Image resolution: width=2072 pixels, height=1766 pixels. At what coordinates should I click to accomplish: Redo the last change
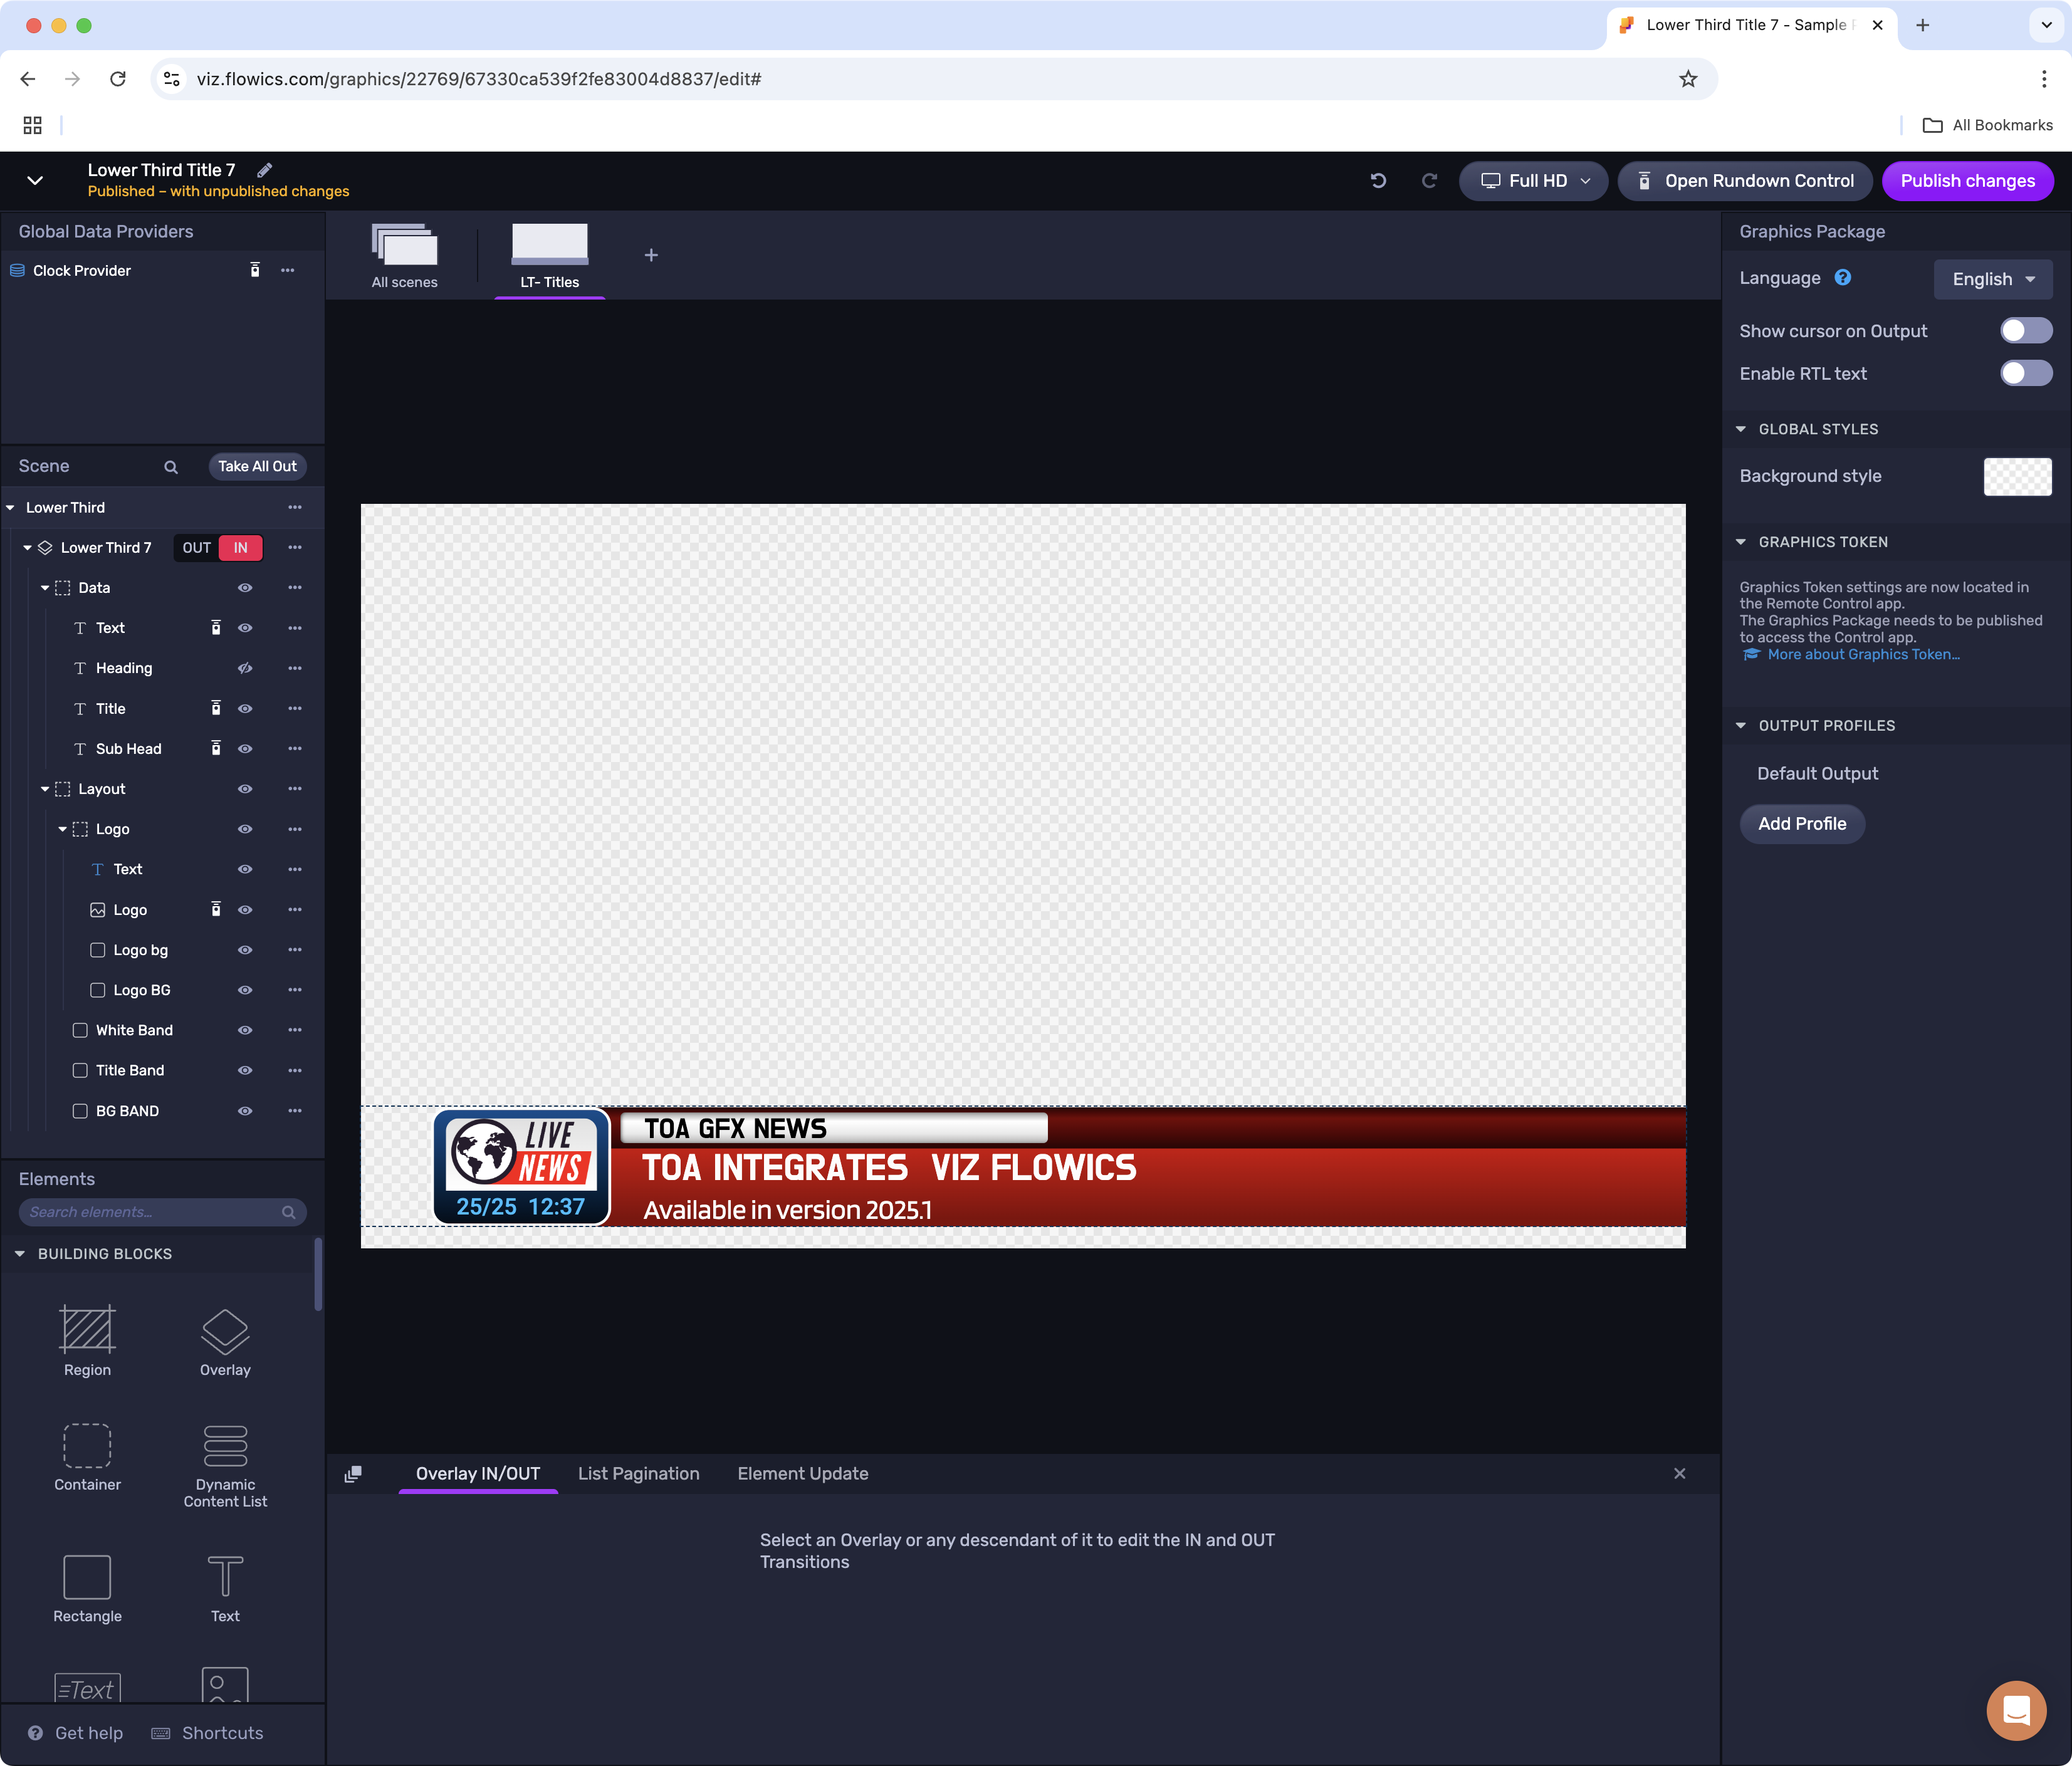click(1429, 181)
